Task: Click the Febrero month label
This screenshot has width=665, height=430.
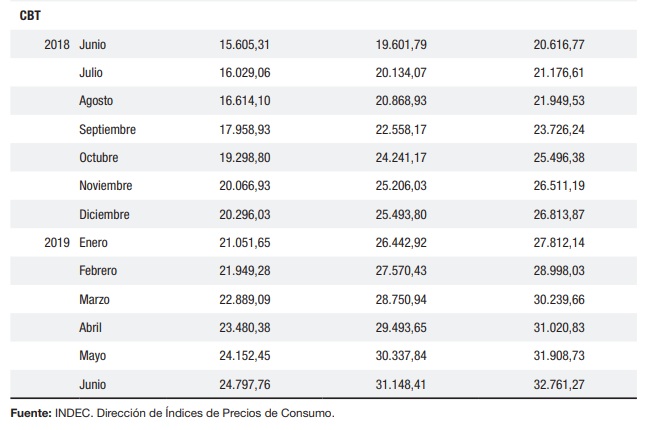Action: coord(98,271)
